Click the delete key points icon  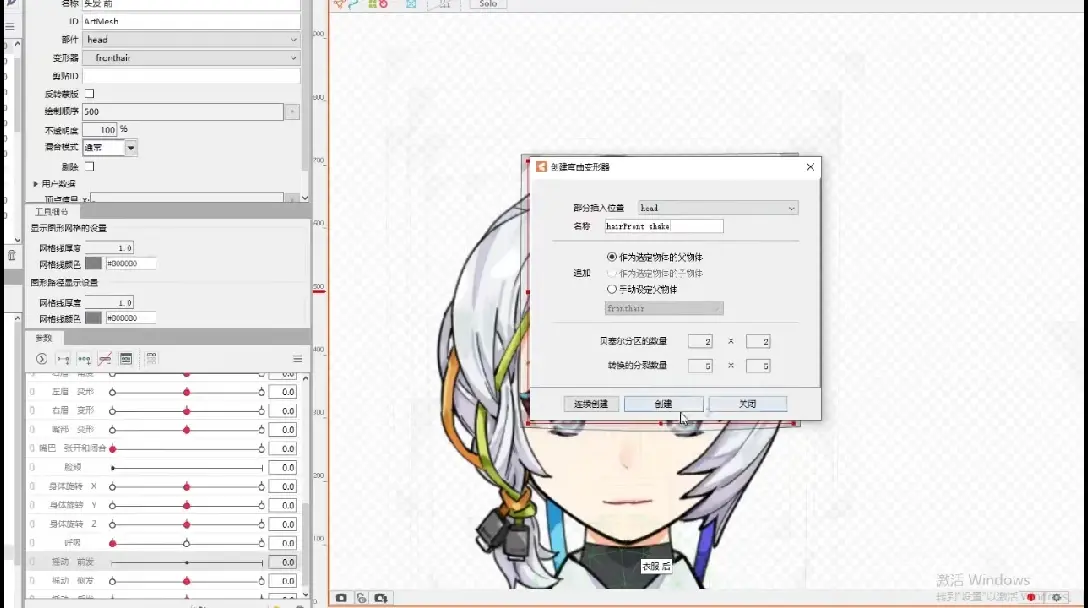(105, 359)
